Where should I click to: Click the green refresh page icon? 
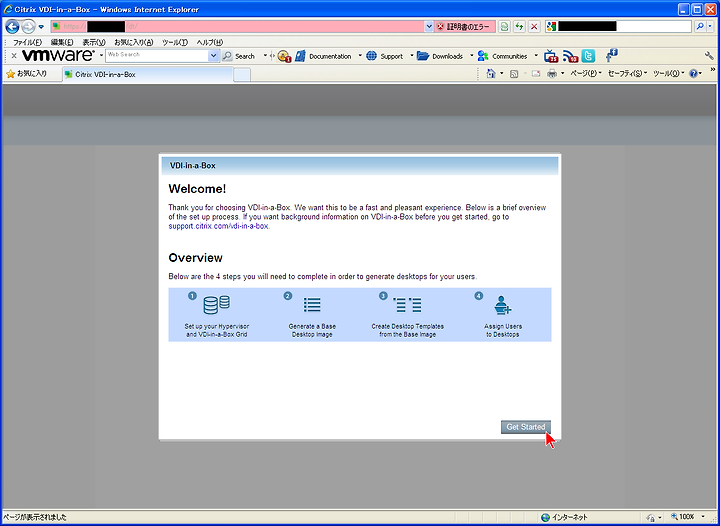519,27
